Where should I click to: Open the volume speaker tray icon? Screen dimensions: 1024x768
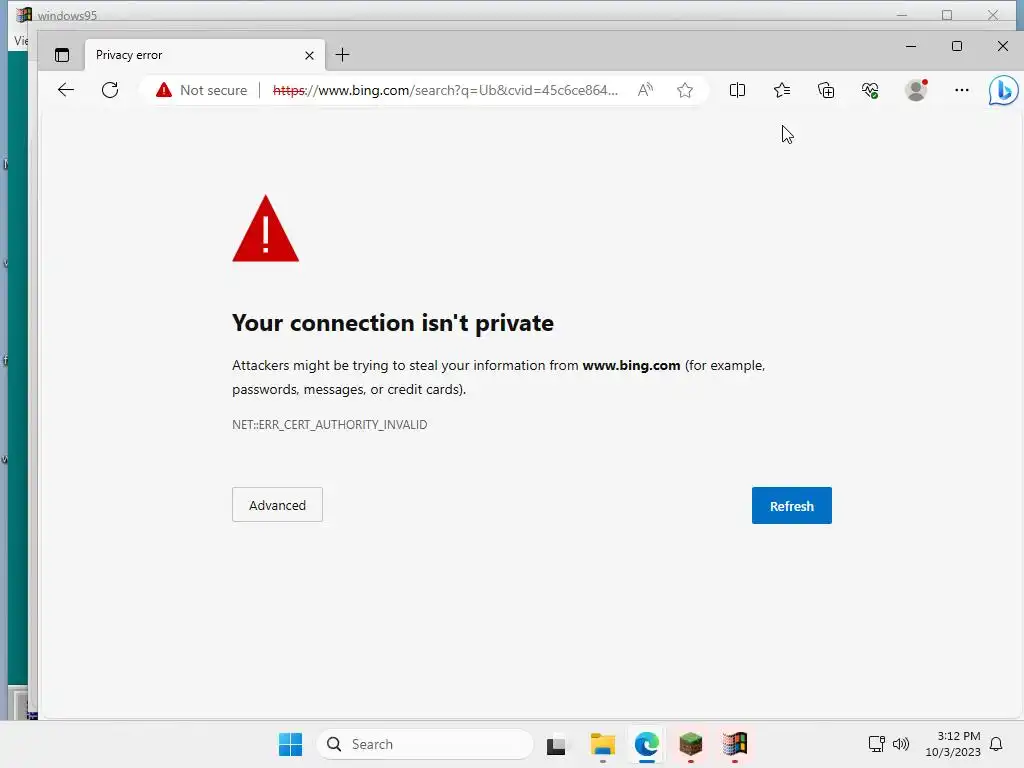[x=901, y=744]
